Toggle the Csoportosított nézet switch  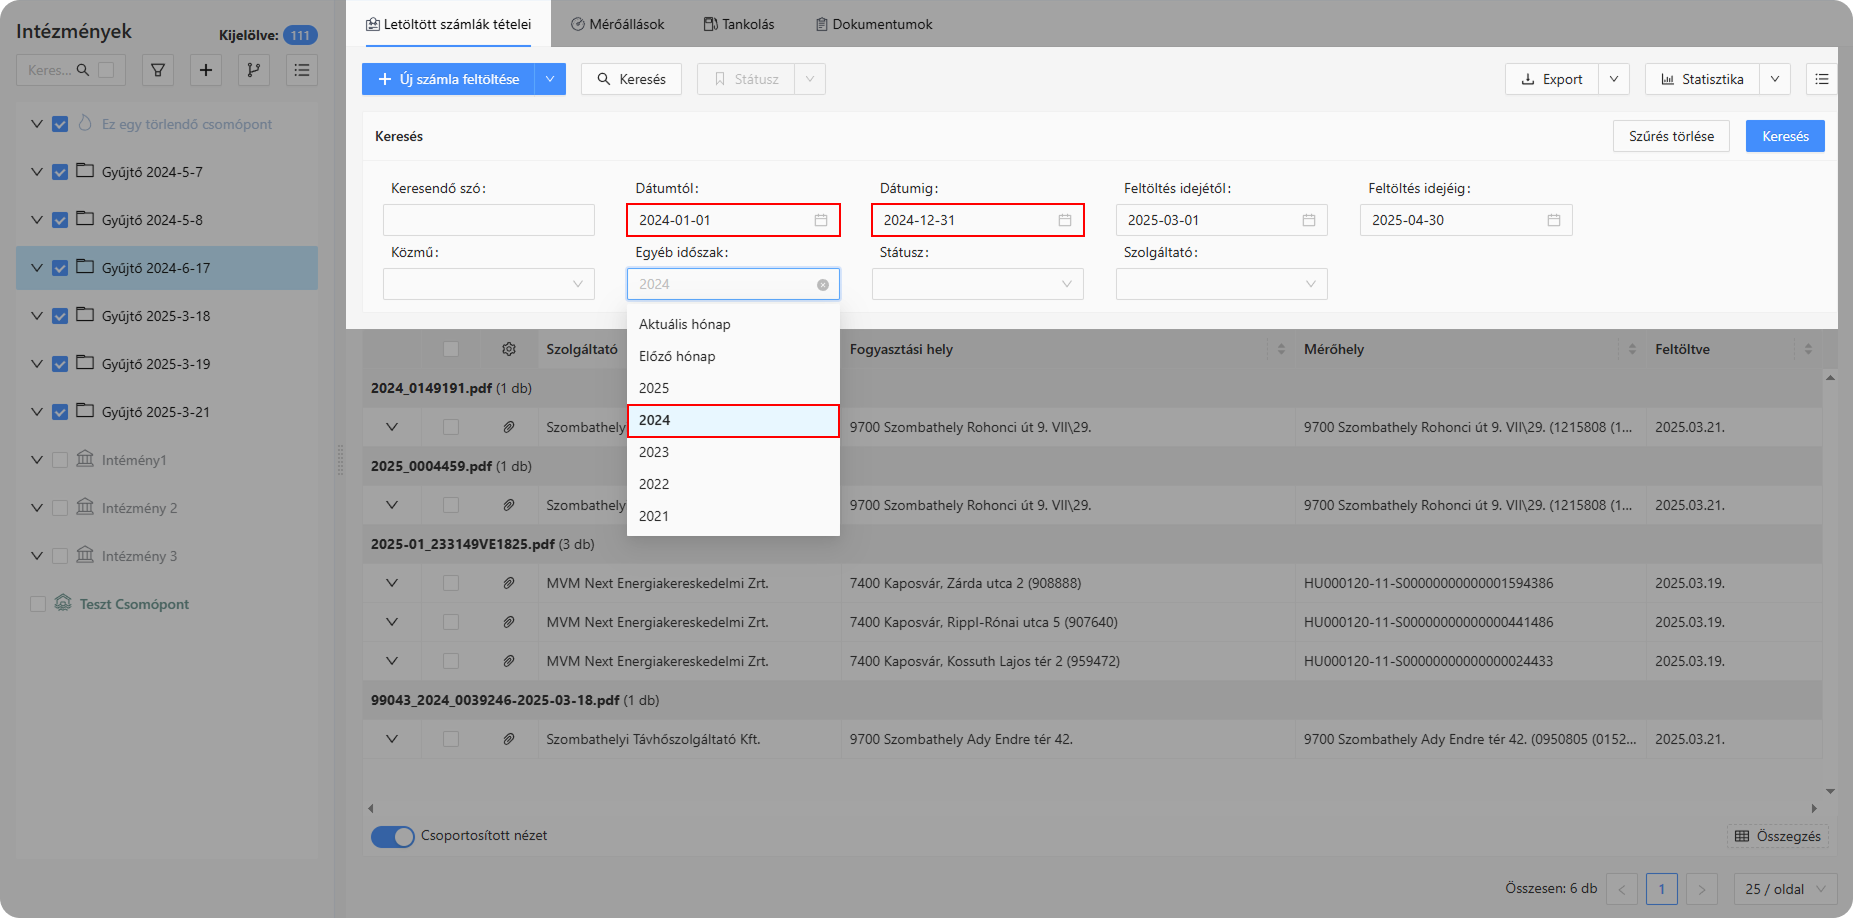pyautogui.click(x=392, y=836)
